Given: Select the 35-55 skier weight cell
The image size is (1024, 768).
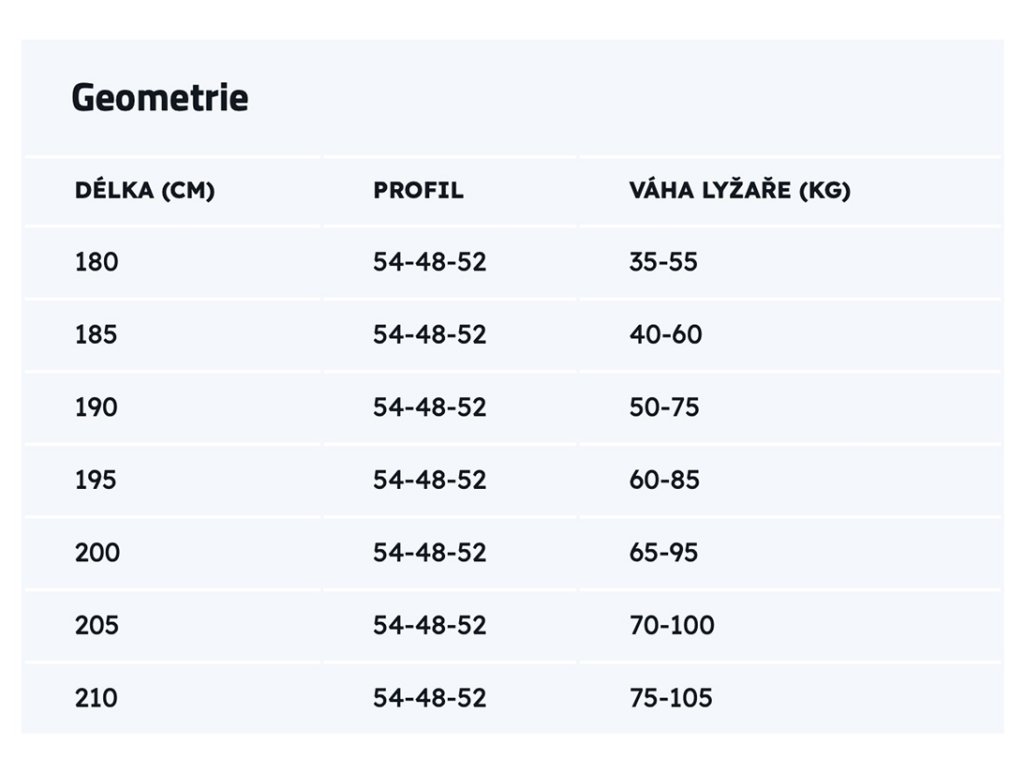Looking at the screenshot, I should coord(663,262).
